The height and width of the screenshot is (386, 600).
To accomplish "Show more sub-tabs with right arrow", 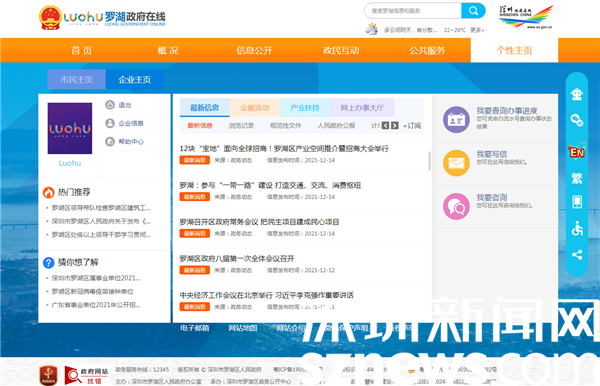I will click(x=395, y=125).
